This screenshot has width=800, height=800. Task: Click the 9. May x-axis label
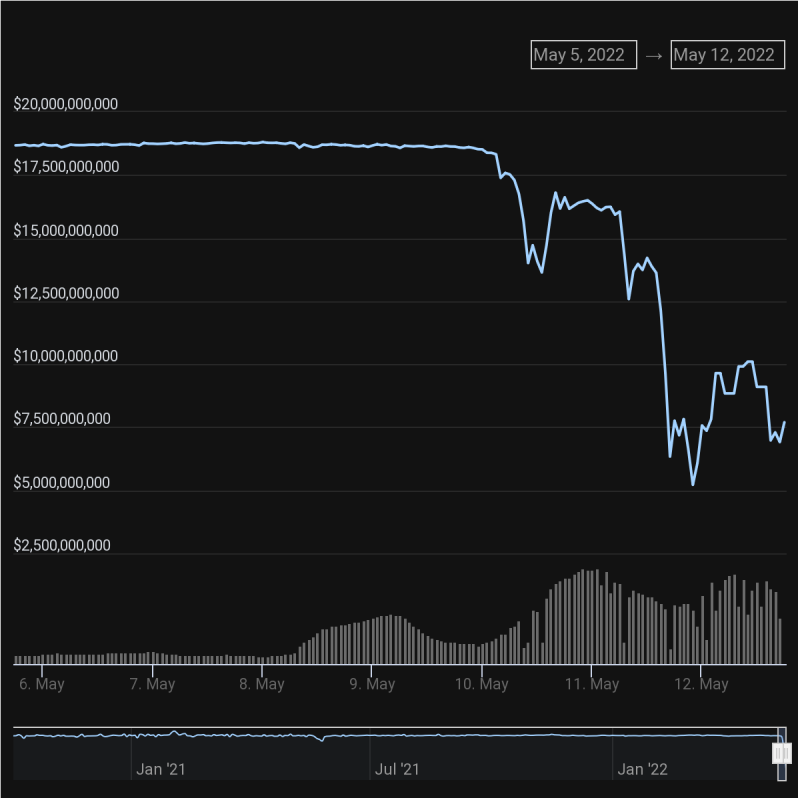tap(372, 684)
